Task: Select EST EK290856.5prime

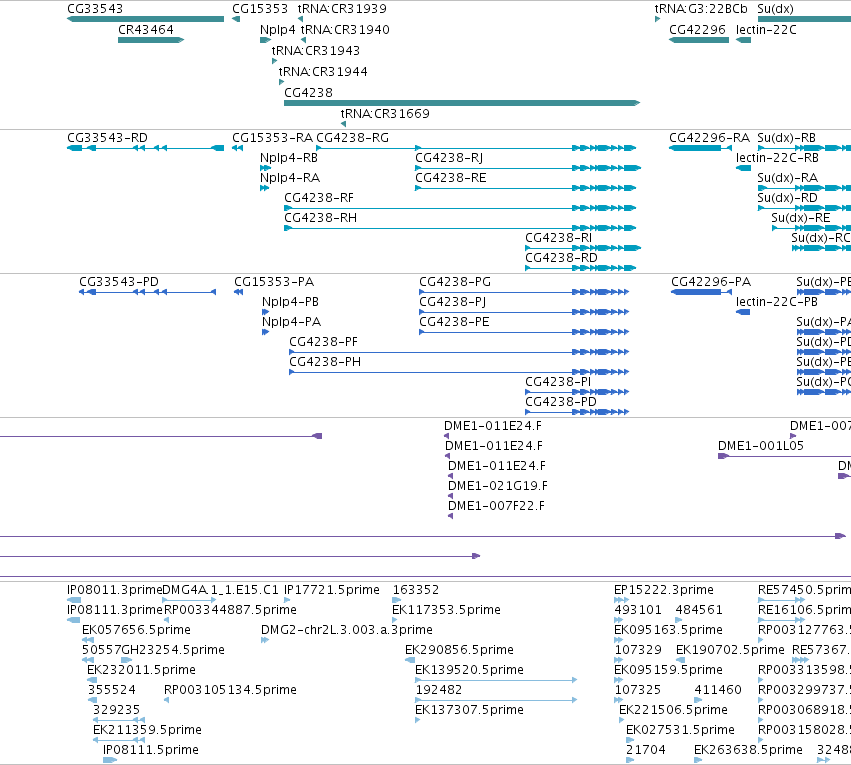Action: coord(410,660)
